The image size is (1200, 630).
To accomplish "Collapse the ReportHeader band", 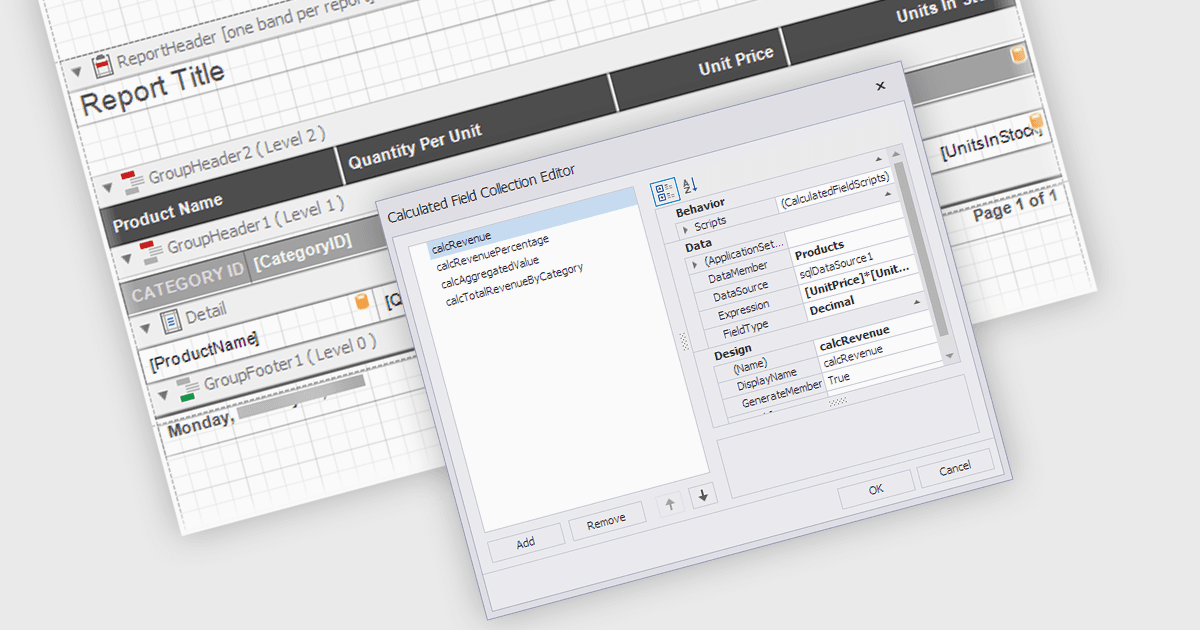I will 77,72.
